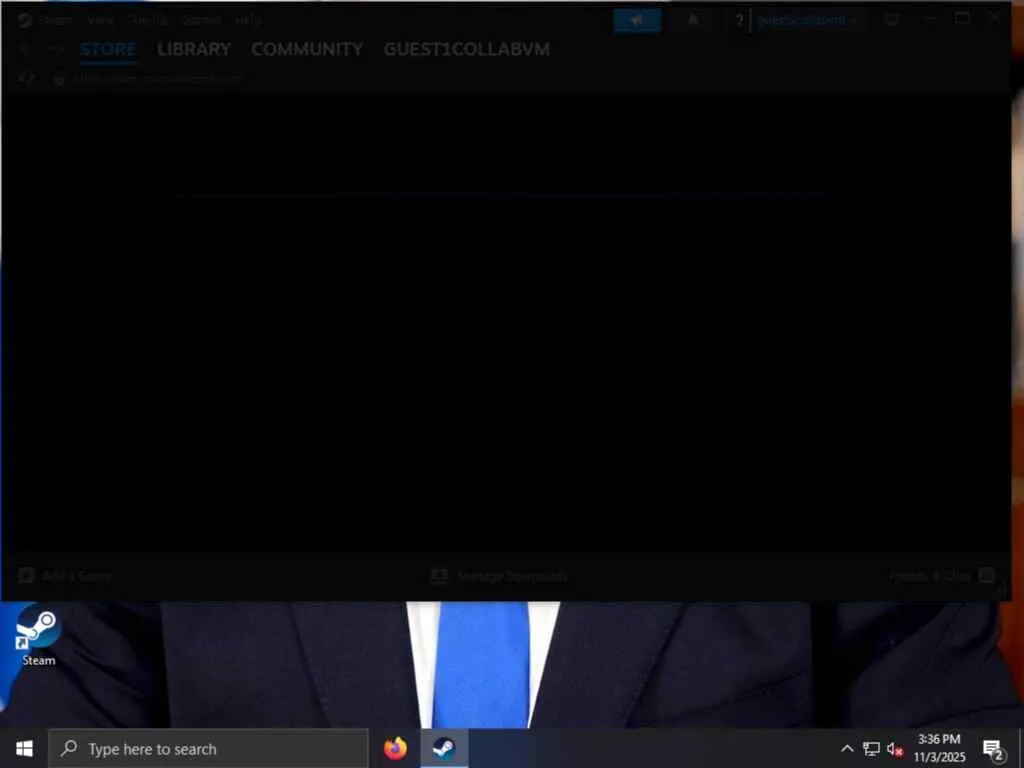The image size is (1024, 768).
Task: Open the Friends menu in Steam
Action: tap(148, 20)
